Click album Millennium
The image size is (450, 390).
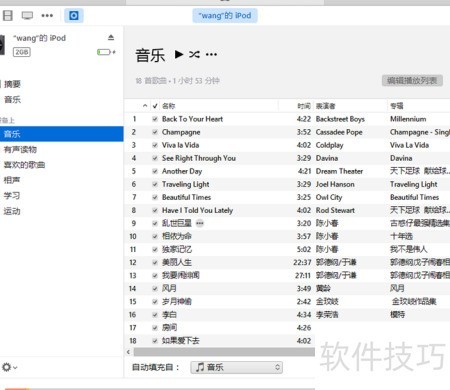(408, 119)
